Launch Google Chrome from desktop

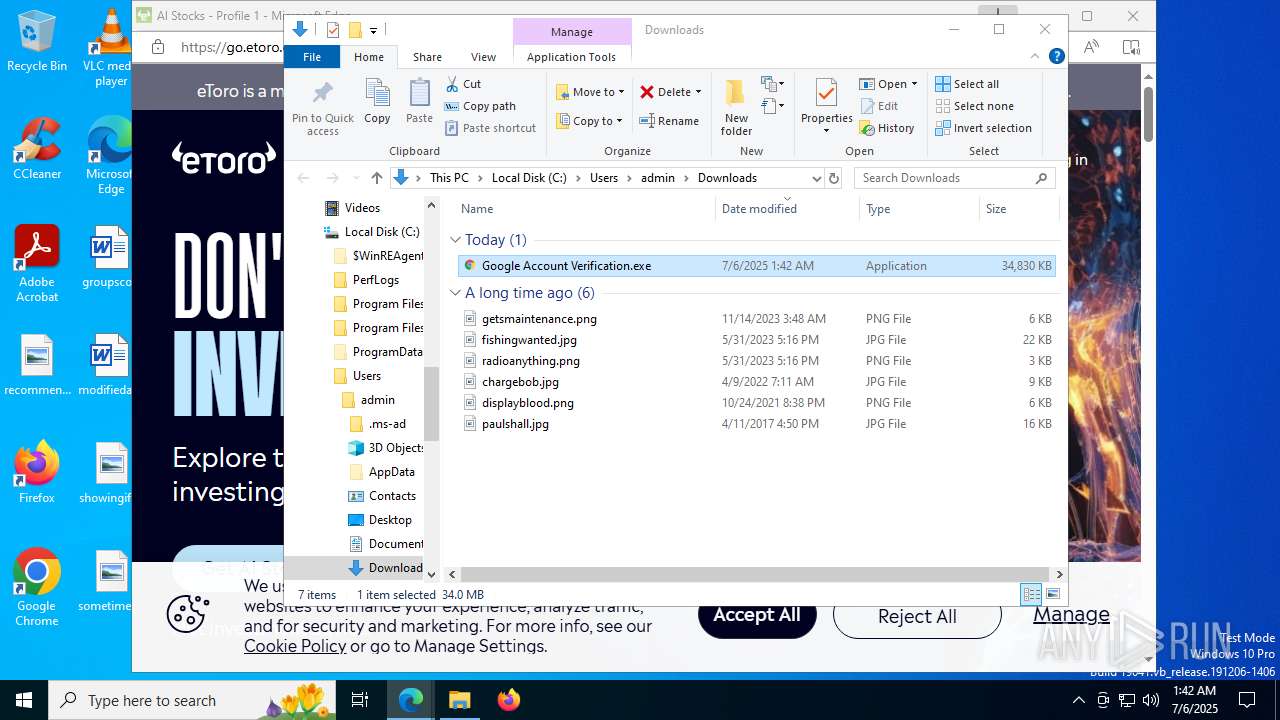(x=37, y=588)
